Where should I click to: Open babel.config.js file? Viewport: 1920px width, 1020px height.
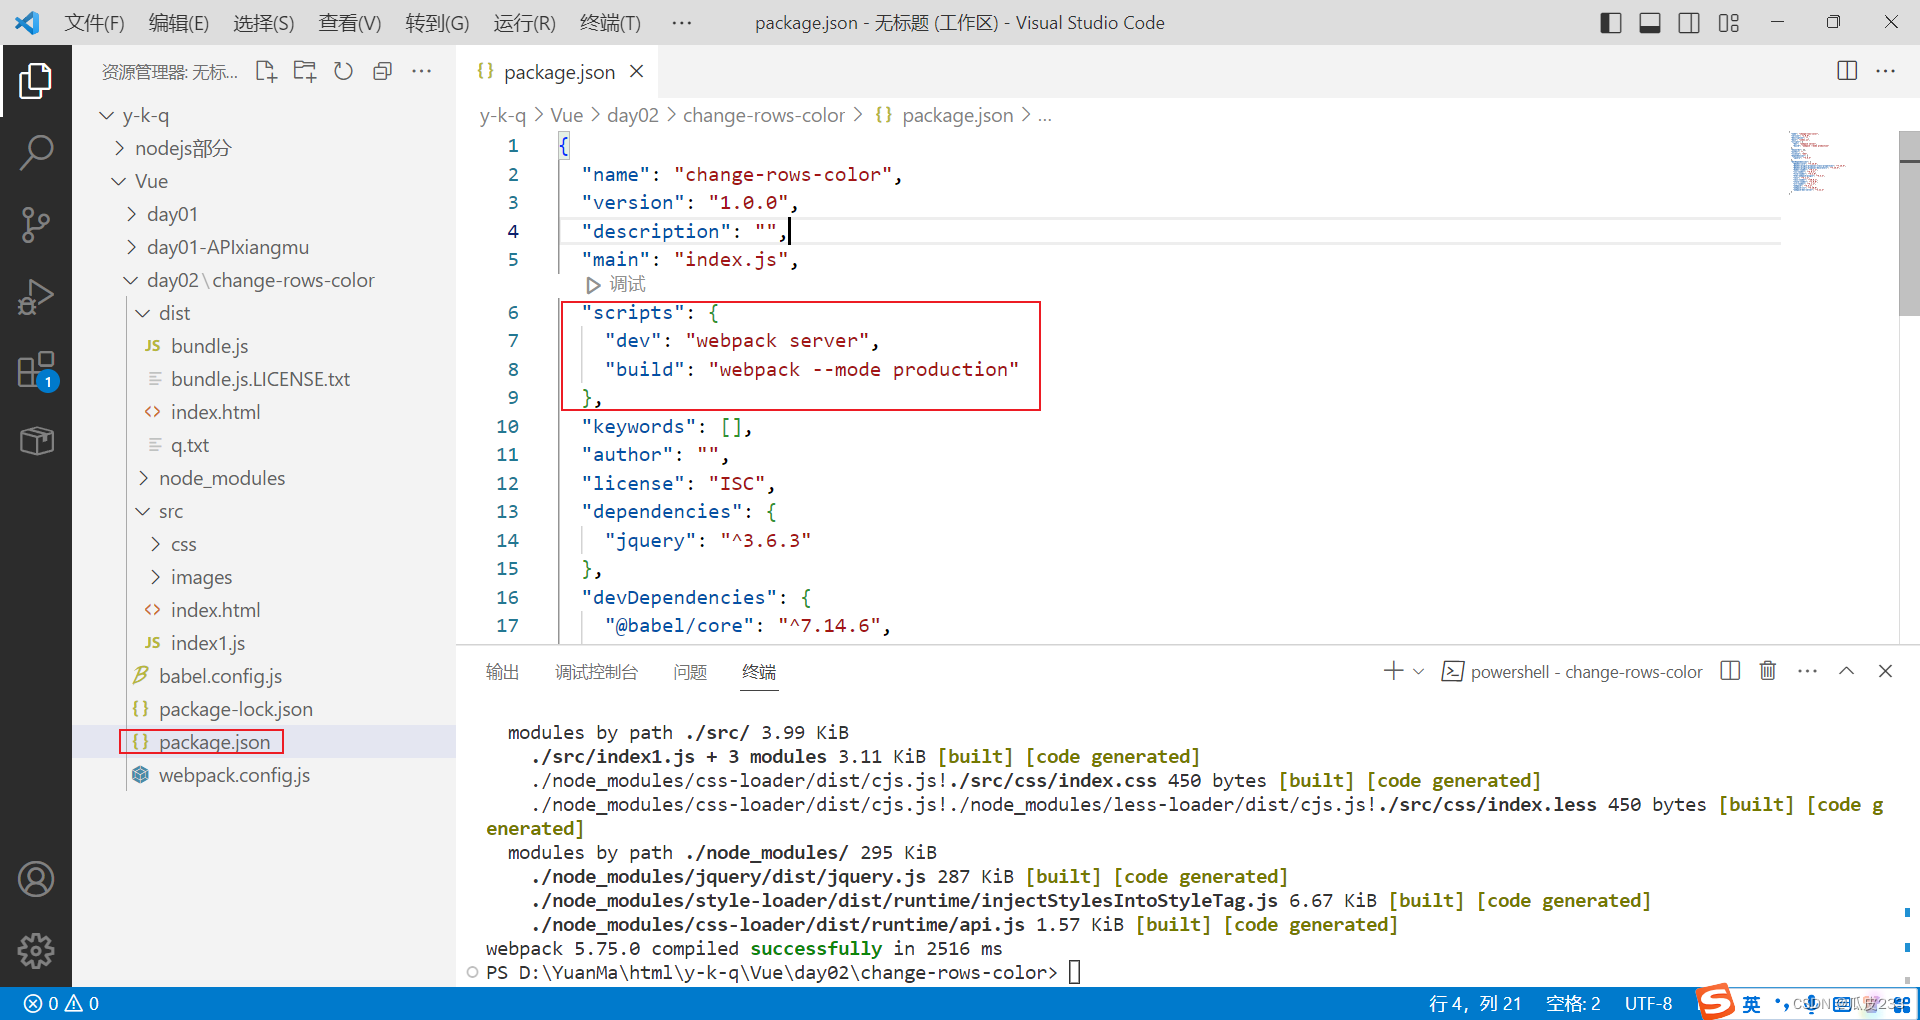264,677
